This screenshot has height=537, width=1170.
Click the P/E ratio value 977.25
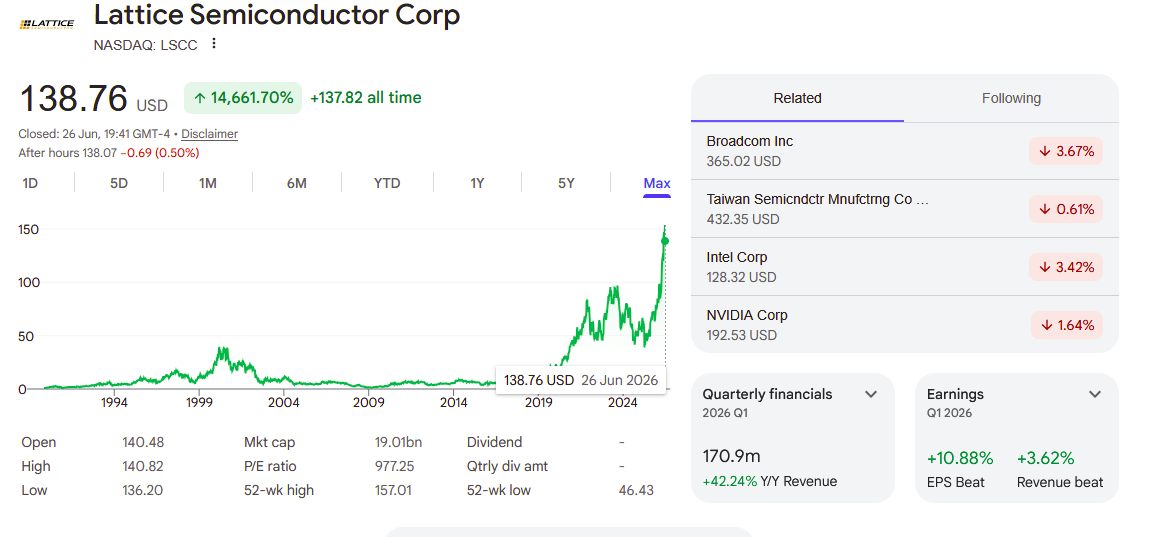point(395,466)
